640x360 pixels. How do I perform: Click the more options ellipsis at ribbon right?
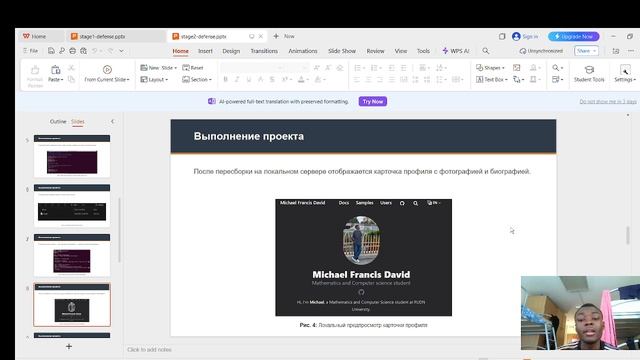pyautogui.click(x=631, y=51)
